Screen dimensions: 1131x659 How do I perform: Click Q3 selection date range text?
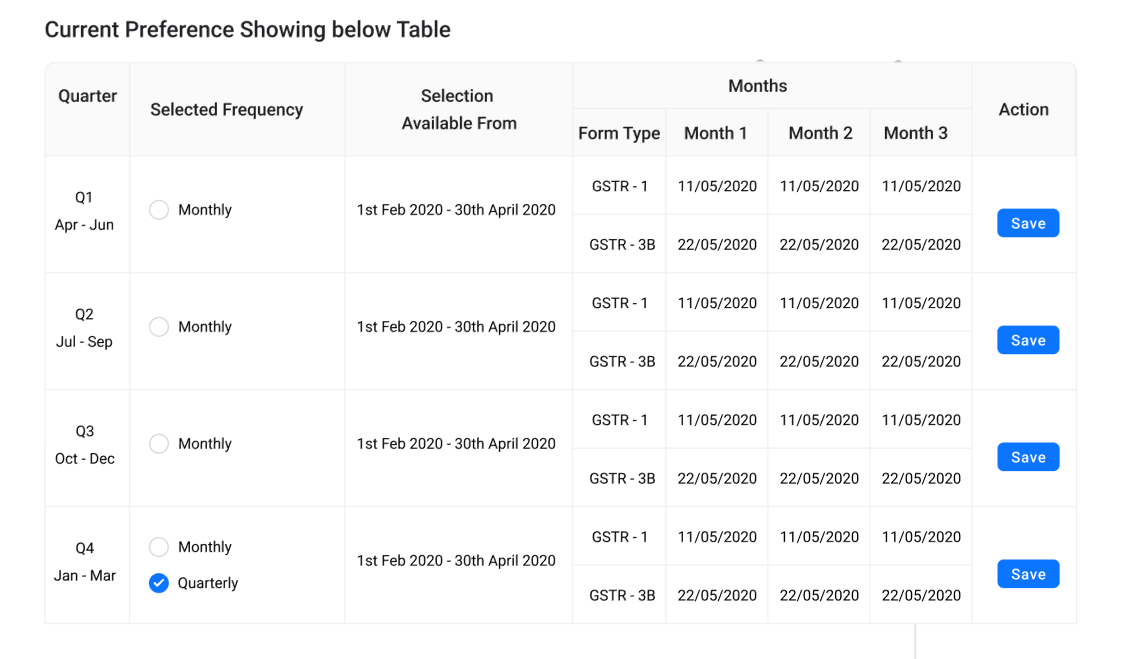456,443
